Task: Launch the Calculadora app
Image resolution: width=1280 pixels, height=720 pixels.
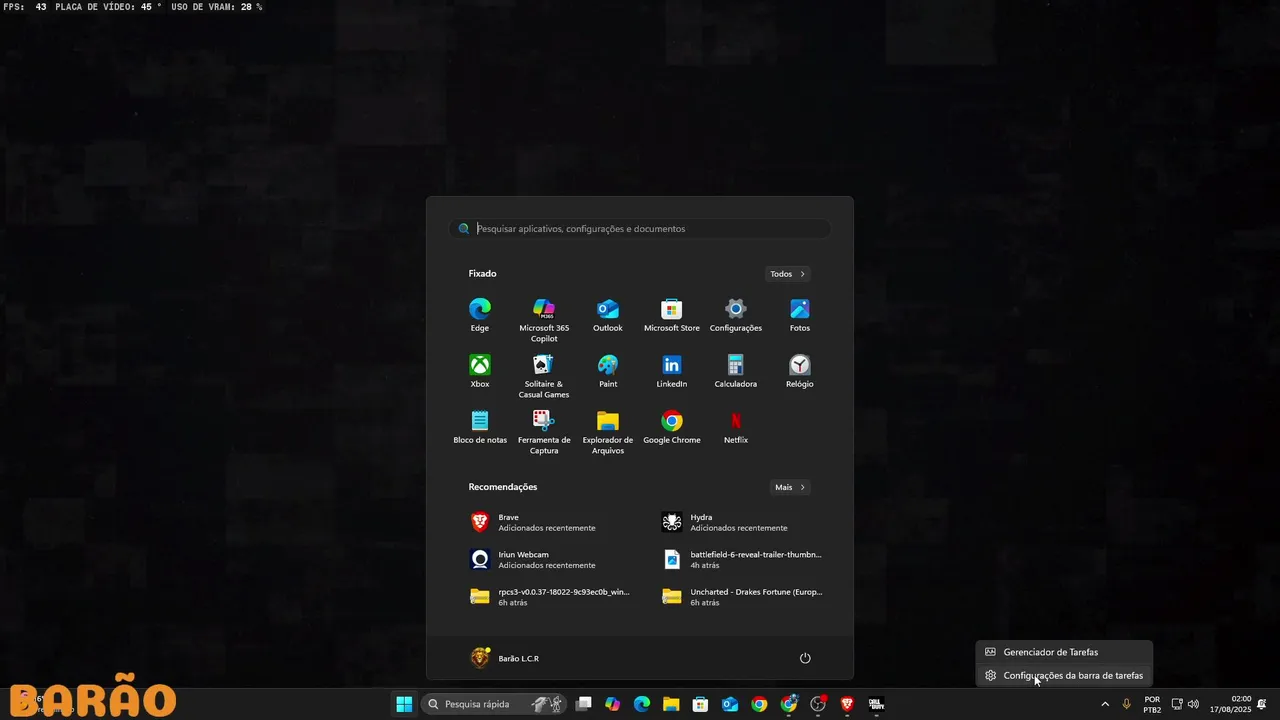Action: tap(736, 371)
